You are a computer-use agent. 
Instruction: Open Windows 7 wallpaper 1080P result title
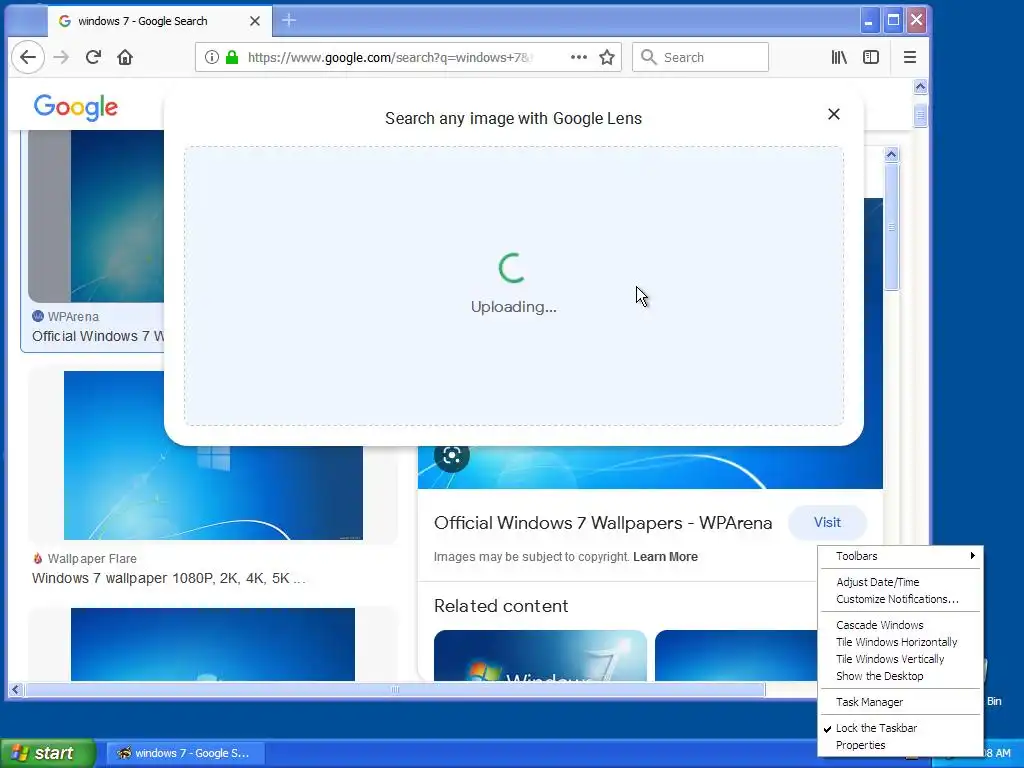tap(168, 579)
